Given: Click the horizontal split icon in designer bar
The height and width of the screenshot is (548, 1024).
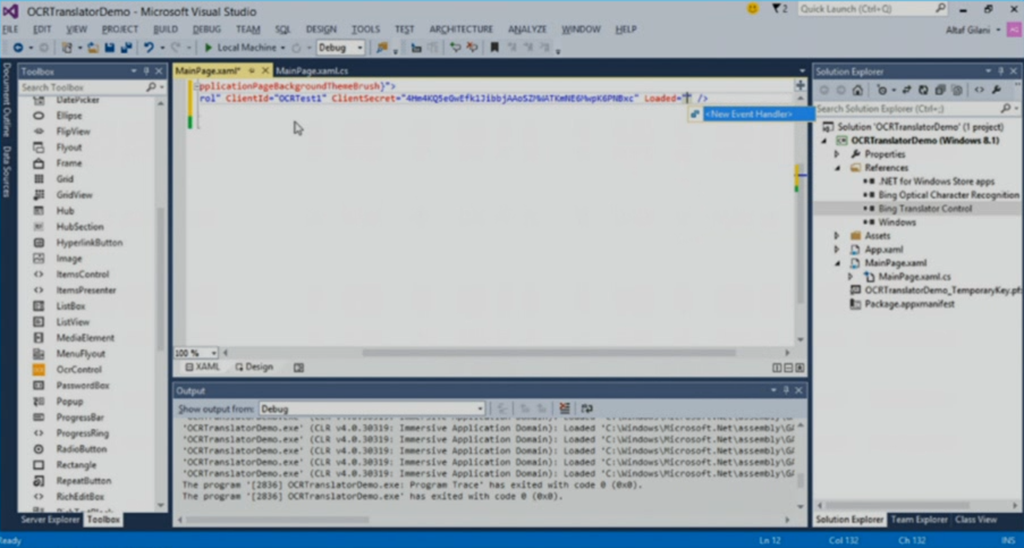Looking at the screenshot, I should coord(788,368).
